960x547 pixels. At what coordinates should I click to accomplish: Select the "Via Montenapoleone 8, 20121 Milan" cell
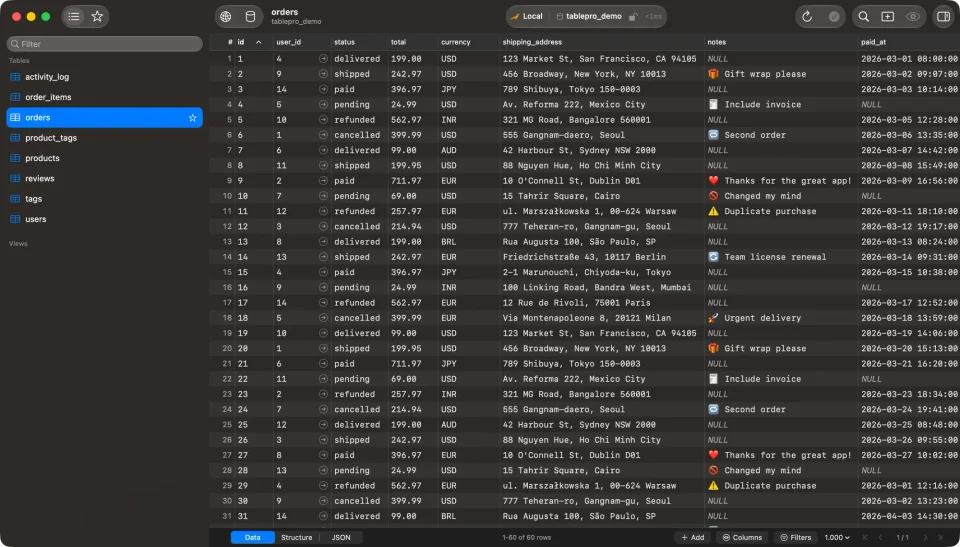[x=601, y=318]
